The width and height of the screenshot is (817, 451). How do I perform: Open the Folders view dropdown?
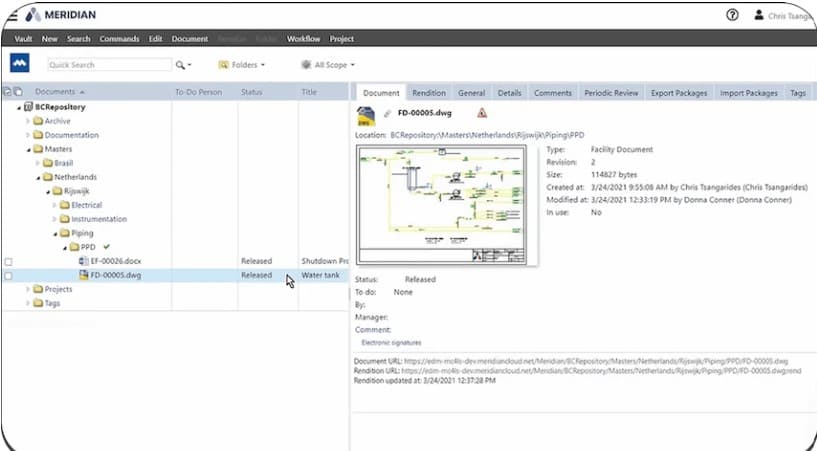pos(241,64)
